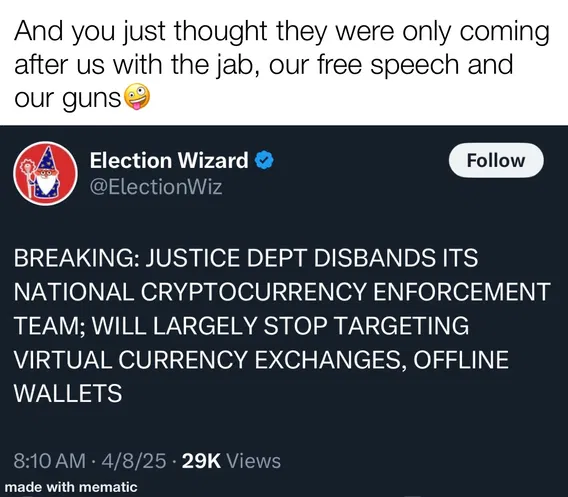This screenshot has height=497, width=568.
Task: Click NATIONAL CRYPTOCURRENCY ENFORCEMENT text line
Action: coord(282,292)
